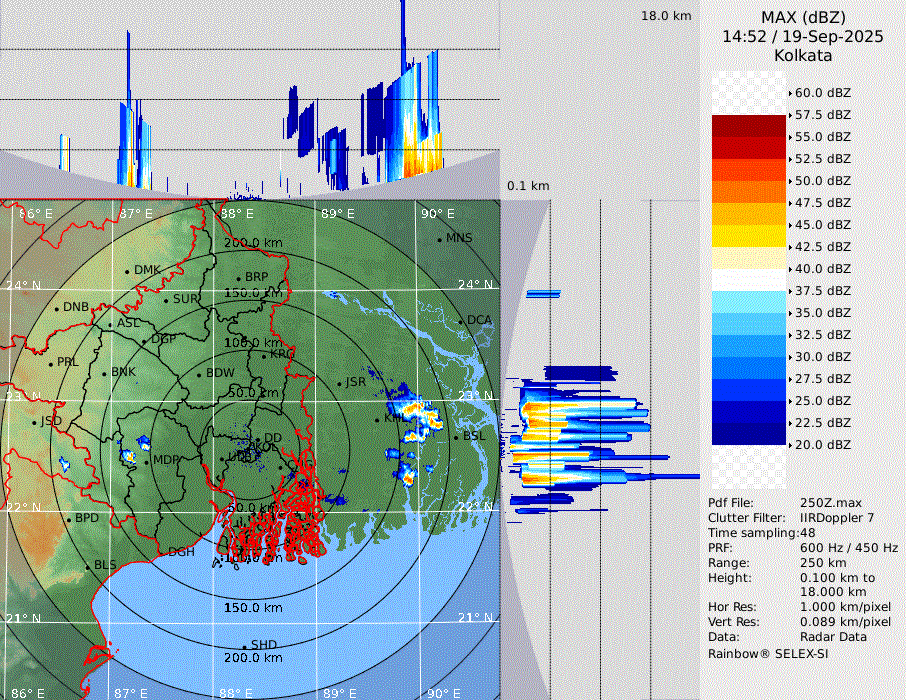Click the darkest red legend swatch below 57.5 dBZ
906x700 pixels.
tap(749, 126)
